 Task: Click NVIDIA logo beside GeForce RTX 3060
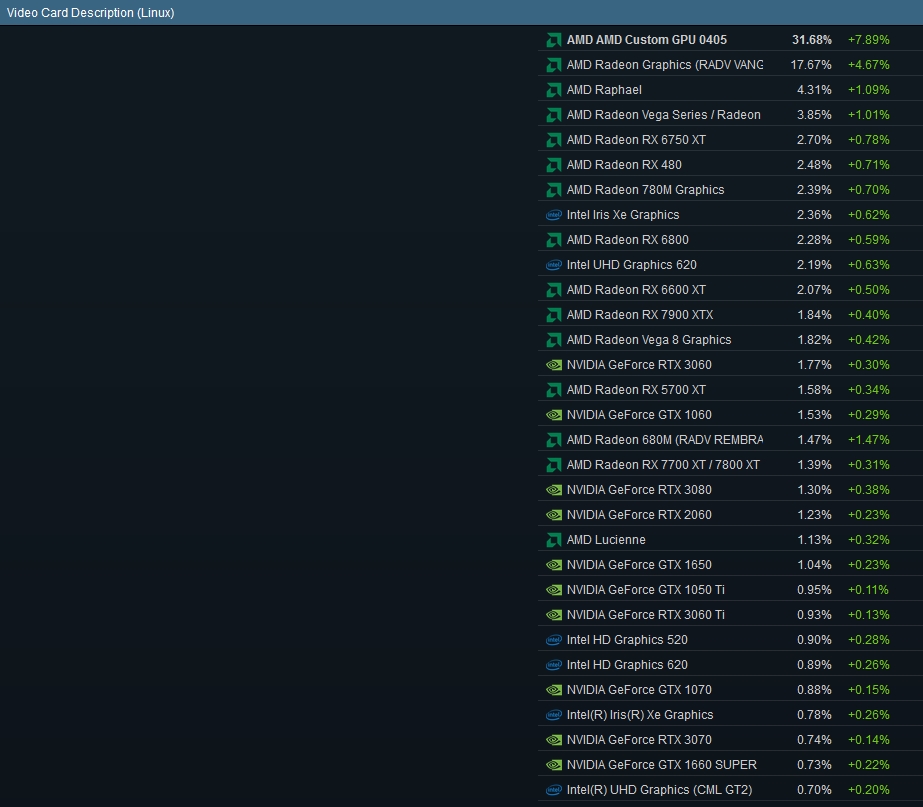click(553, 365)
